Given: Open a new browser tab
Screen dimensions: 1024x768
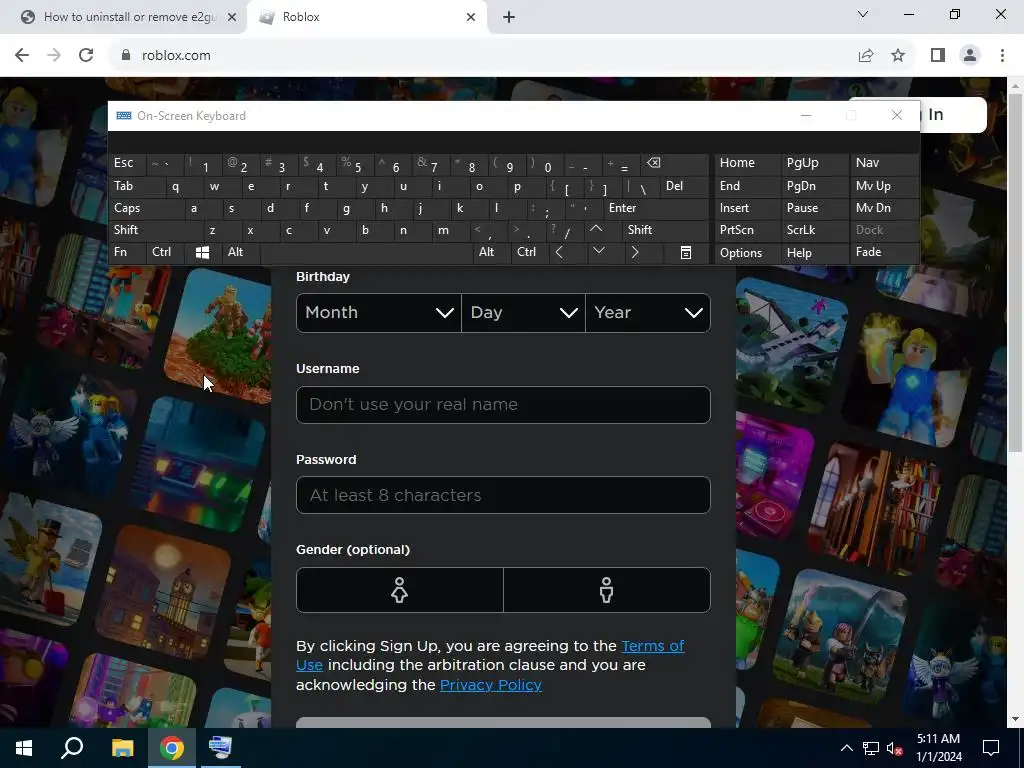Looking at the screenshot, I should tap(509, 18).
